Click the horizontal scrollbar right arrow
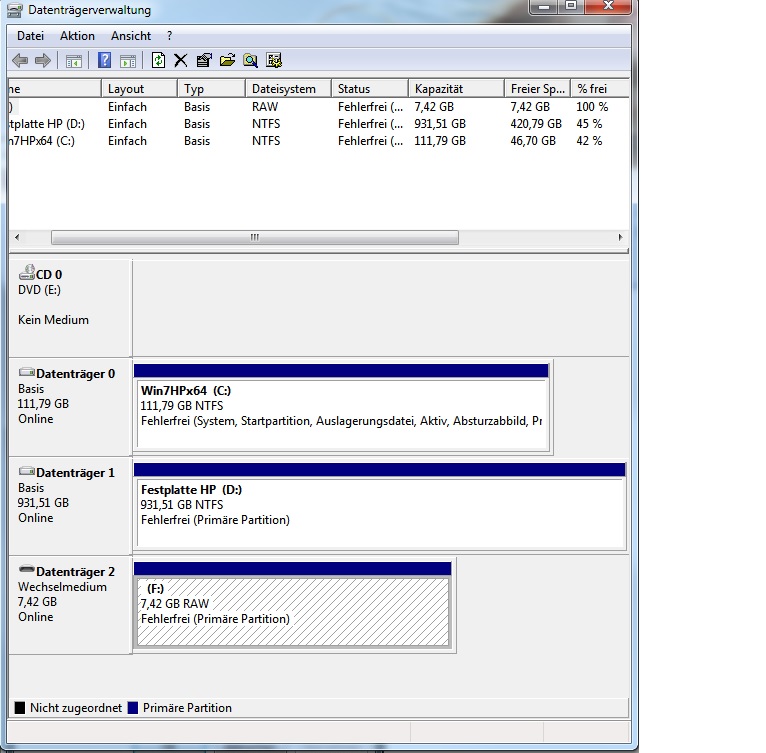The width and height of the screenshot is (766, 753). (620, 237)
